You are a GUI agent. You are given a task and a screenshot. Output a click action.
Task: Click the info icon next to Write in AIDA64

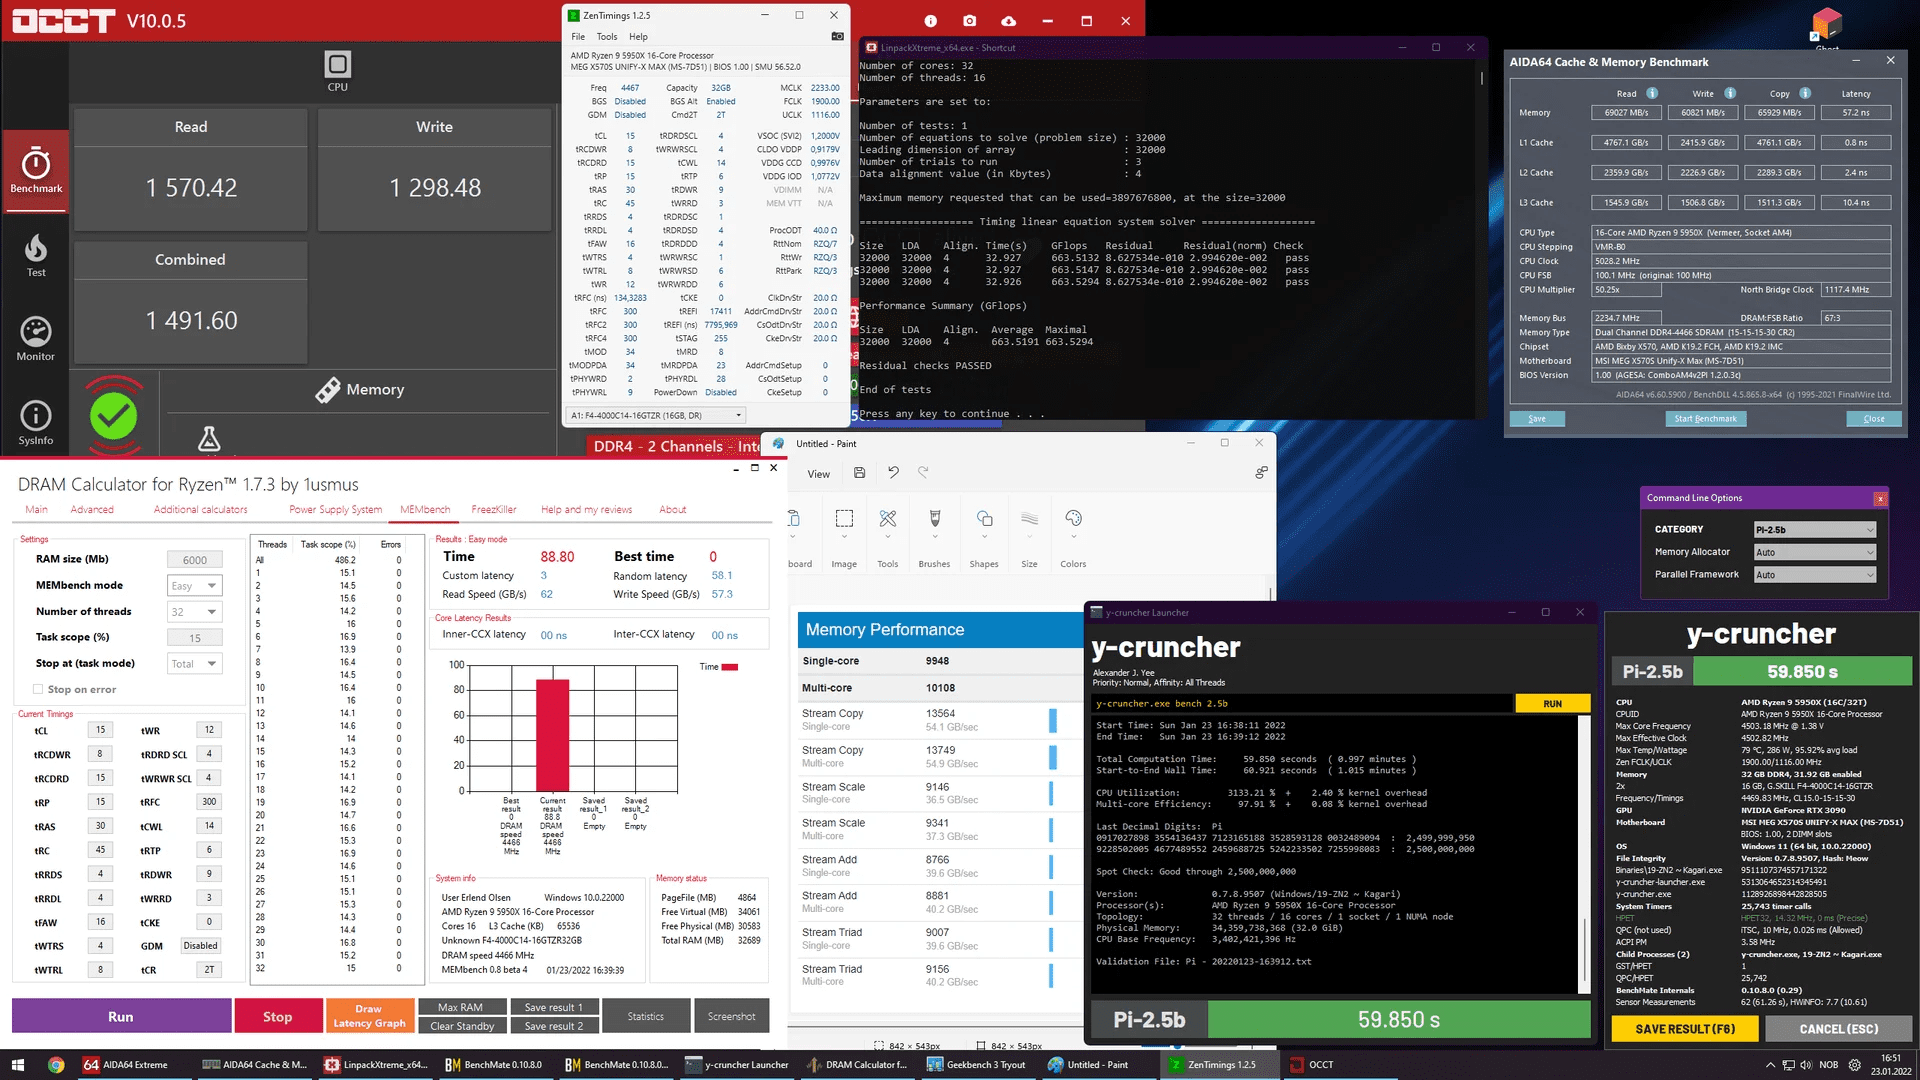click(x=1730, y=93)
